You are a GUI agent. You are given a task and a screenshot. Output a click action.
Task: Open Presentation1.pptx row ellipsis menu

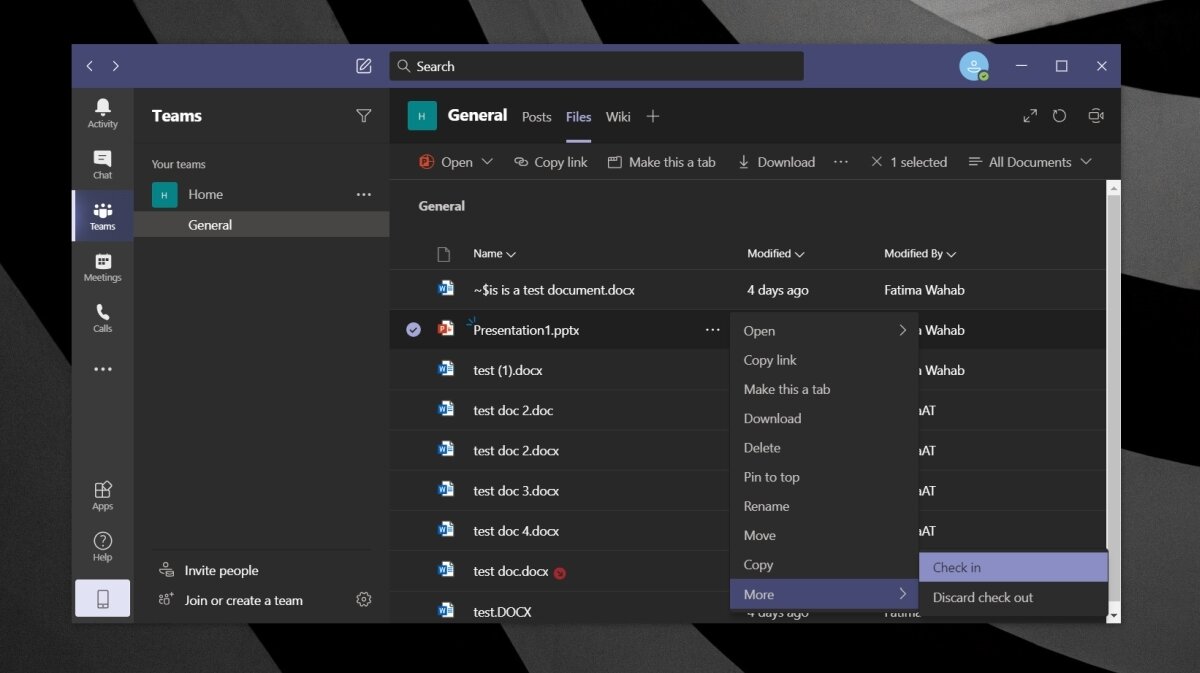pyautogui.click(x=713, y=330)
